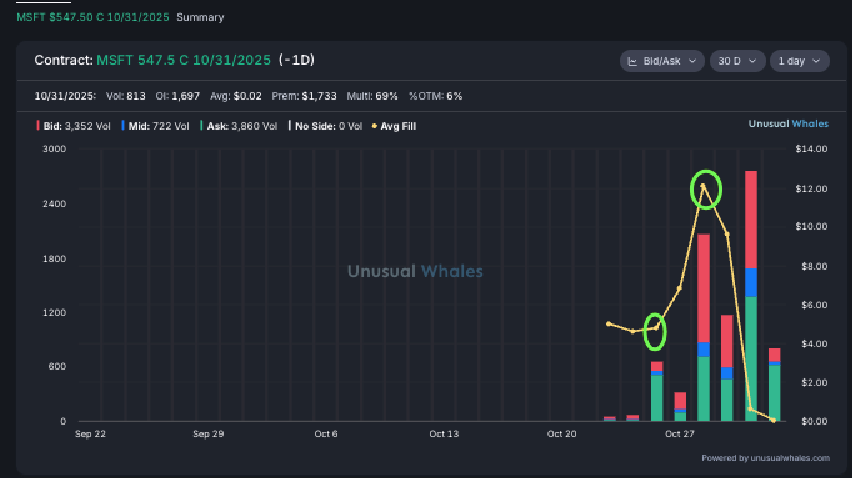Click the 10/31/2025 date label in stats row
The width and height of the screenshot is (852, 478).
(65, 96)
